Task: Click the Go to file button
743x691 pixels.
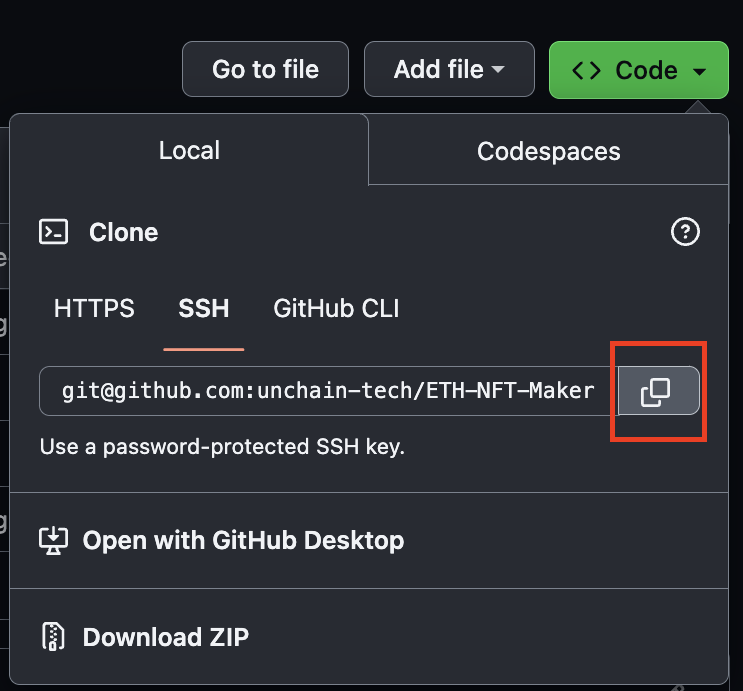Action: tap(265, 69)
